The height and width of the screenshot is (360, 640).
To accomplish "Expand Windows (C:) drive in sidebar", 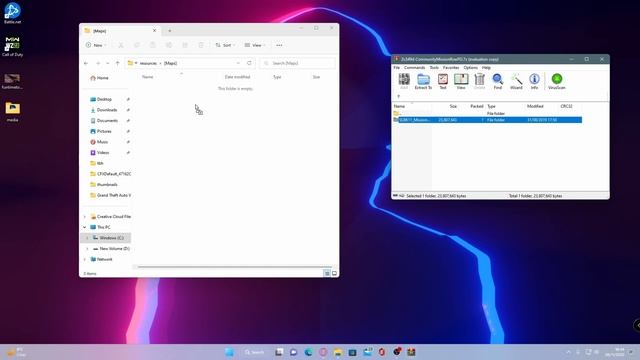I will (x=87, y=238).
